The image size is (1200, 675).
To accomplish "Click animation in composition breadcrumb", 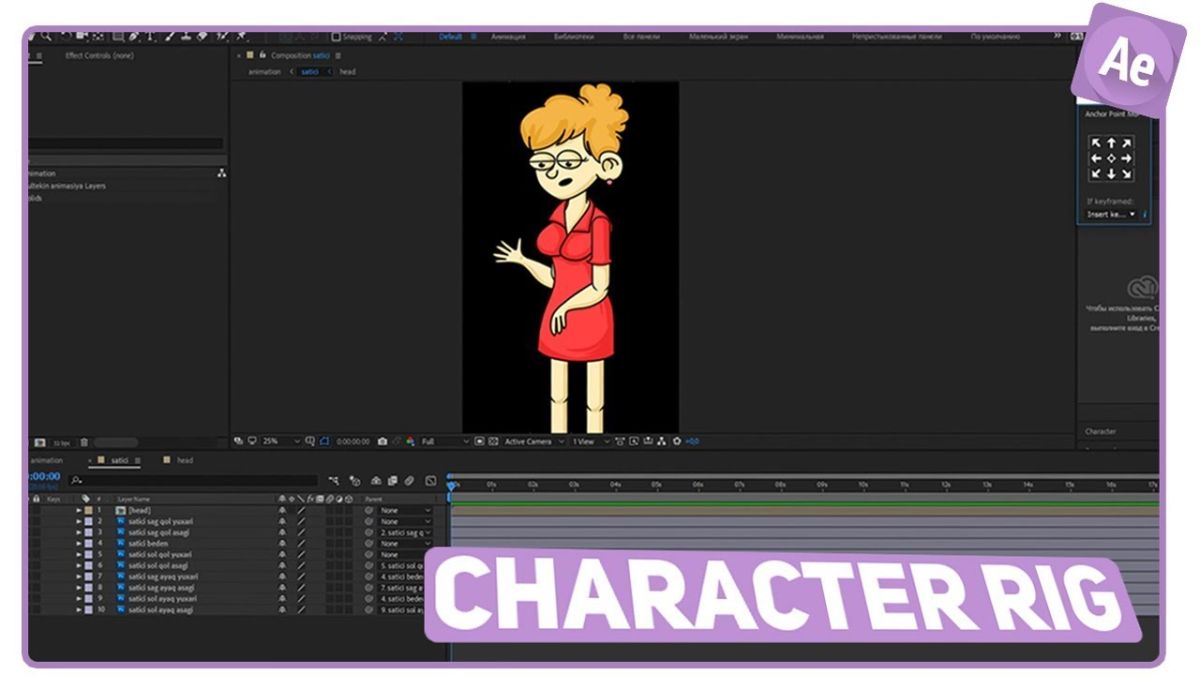I will point(265,72).
